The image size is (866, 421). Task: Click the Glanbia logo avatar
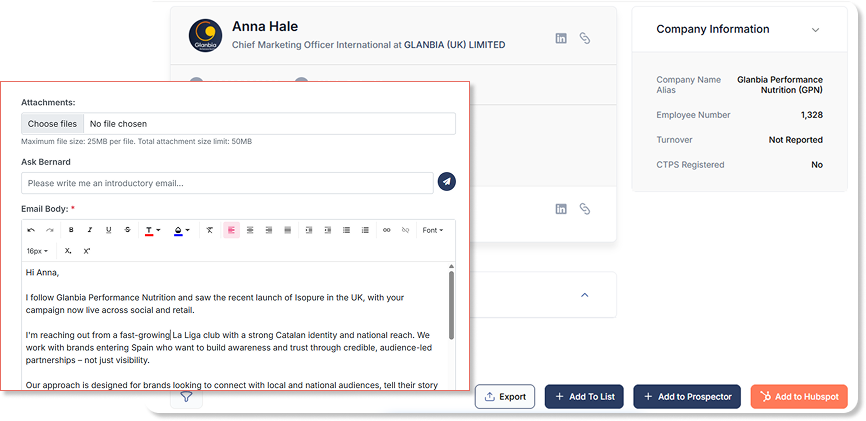pyautogui.click(x=205, y=35)
